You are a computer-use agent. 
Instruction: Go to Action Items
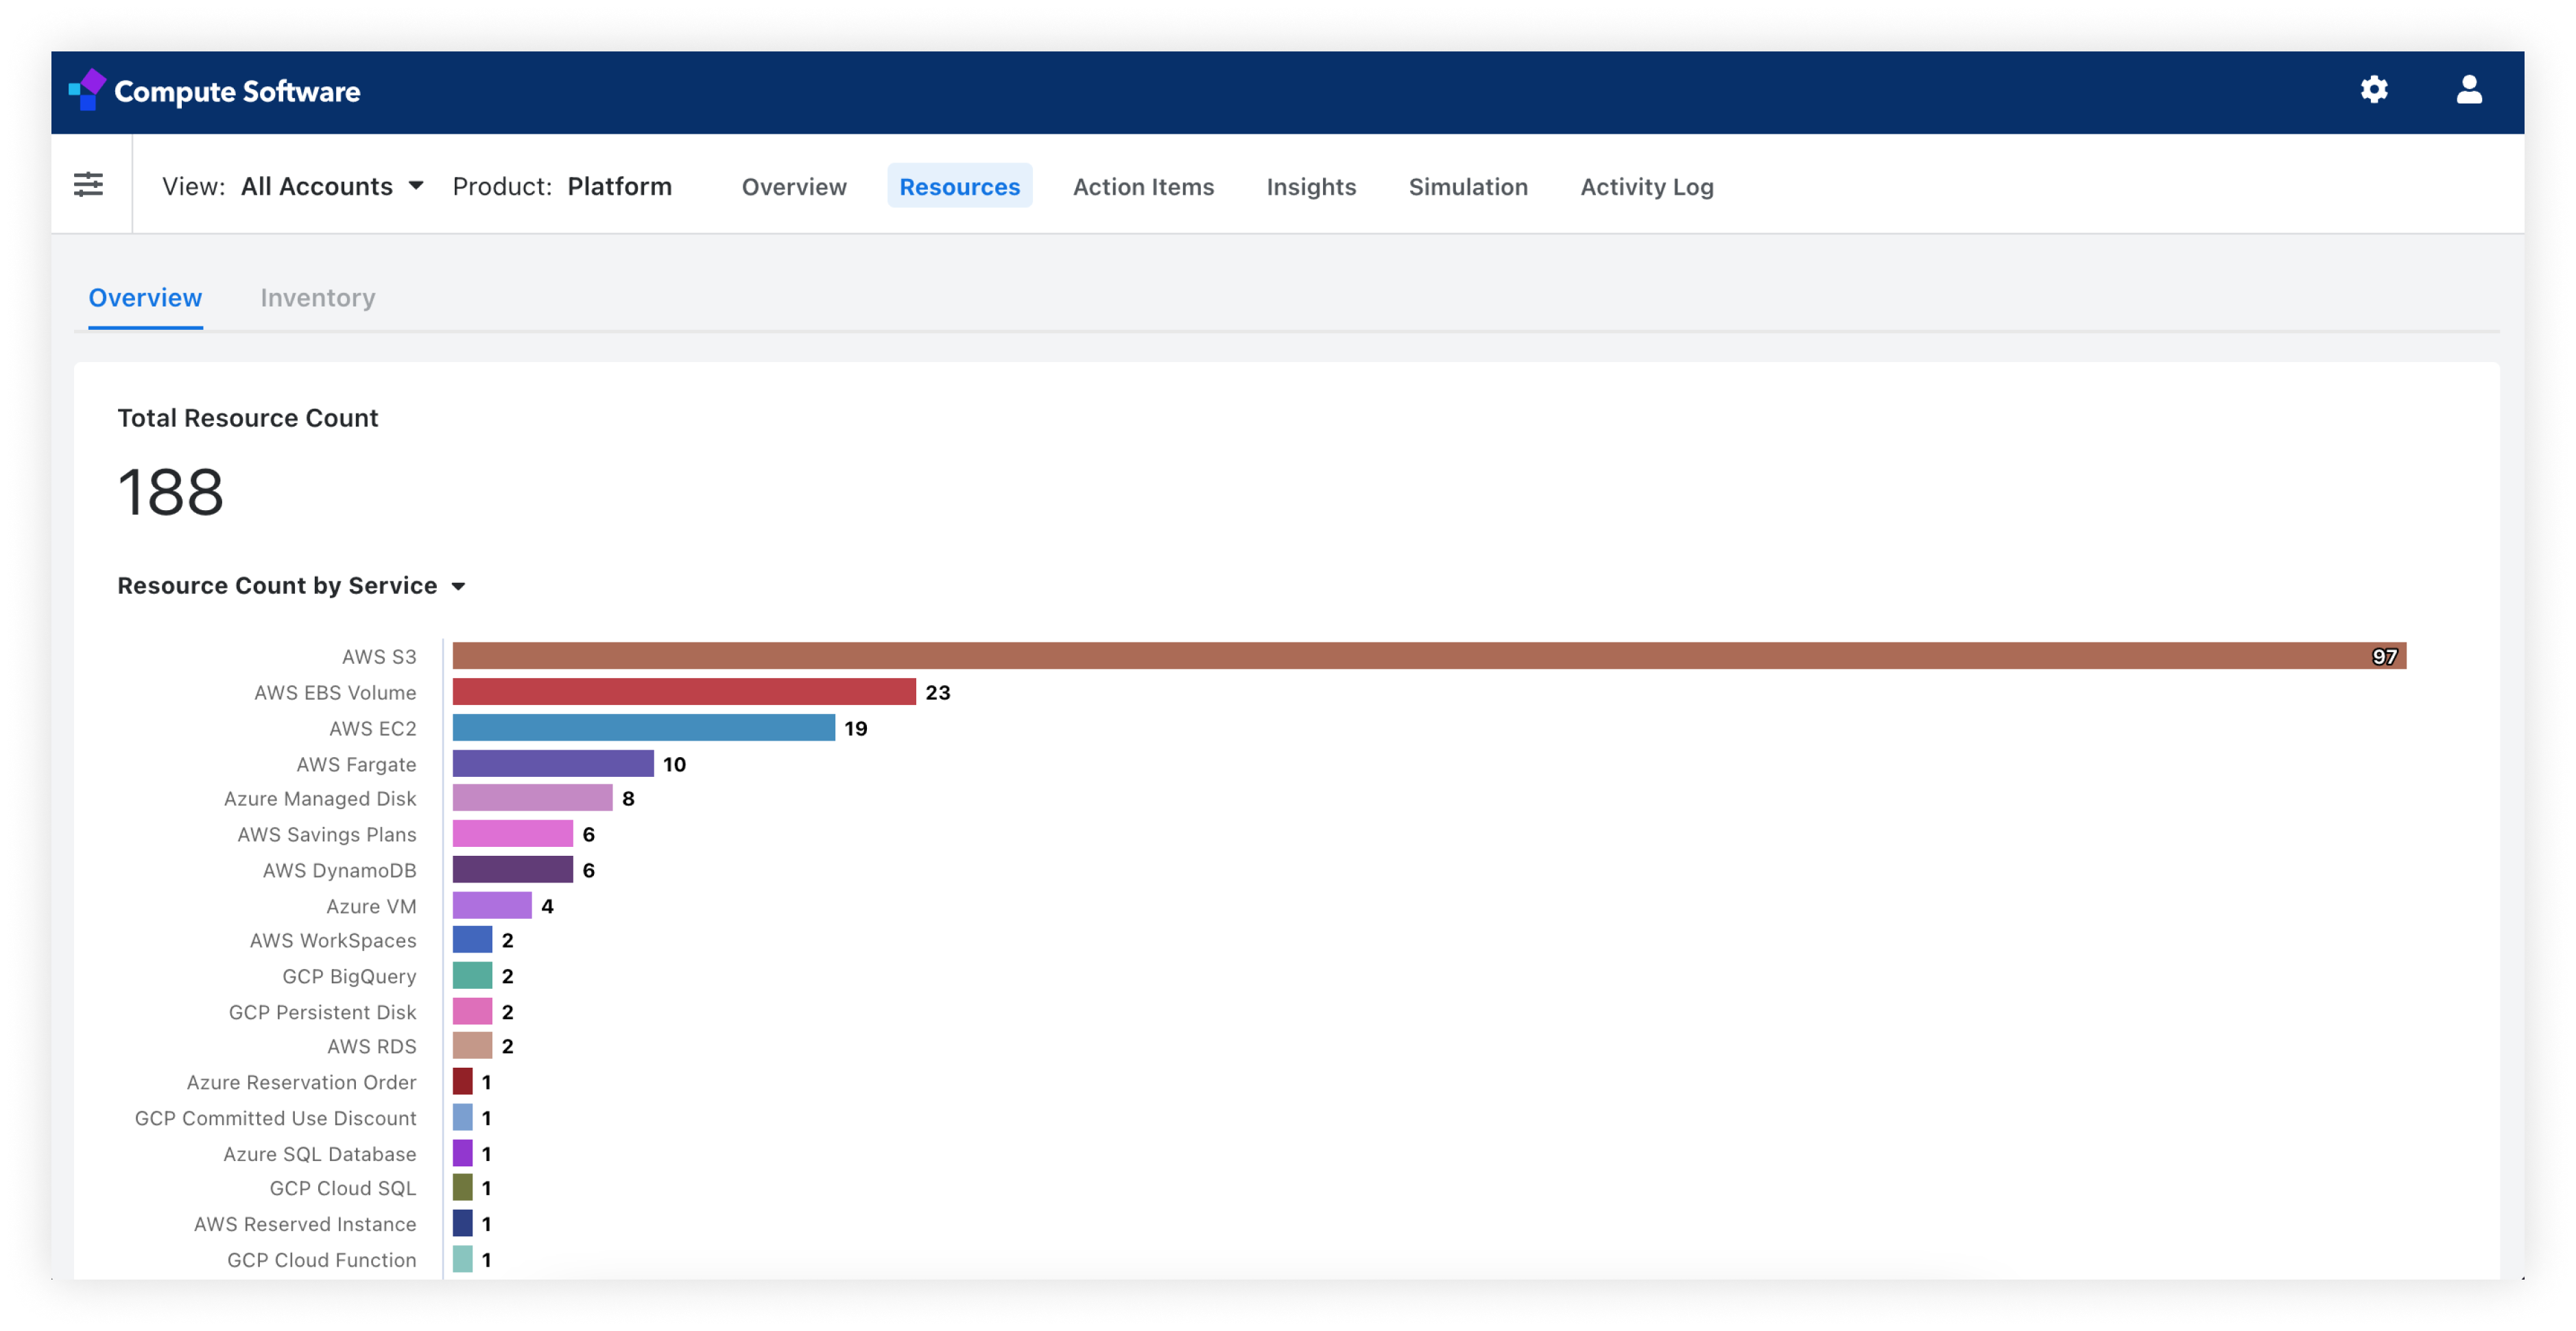tap(1143, 187)
